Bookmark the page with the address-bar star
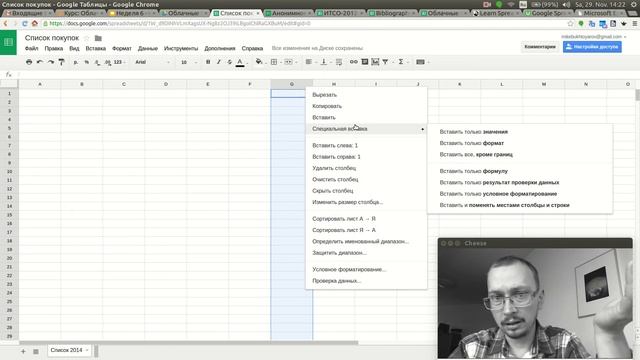This screenshot has width=640, height=360. click(571, 24)
